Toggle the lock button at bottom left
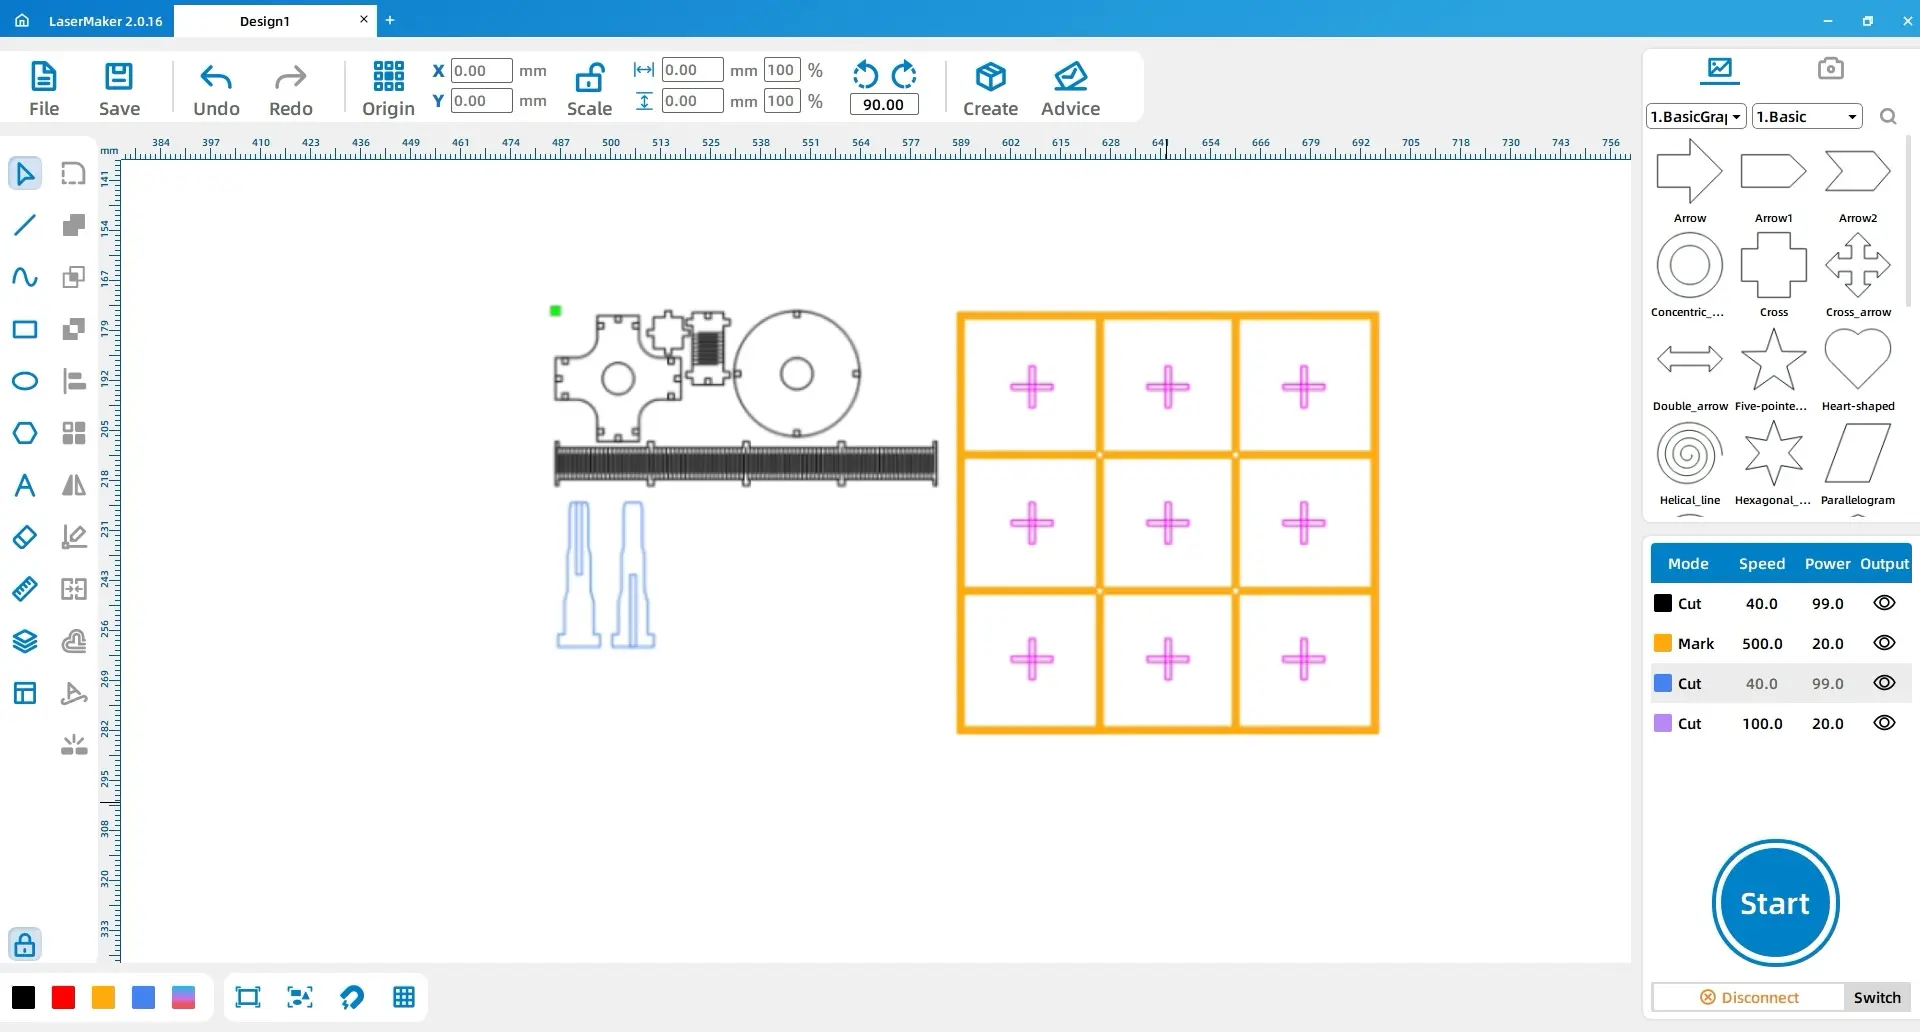This screenshot has width=1920, height=1032. click(25, 944)
